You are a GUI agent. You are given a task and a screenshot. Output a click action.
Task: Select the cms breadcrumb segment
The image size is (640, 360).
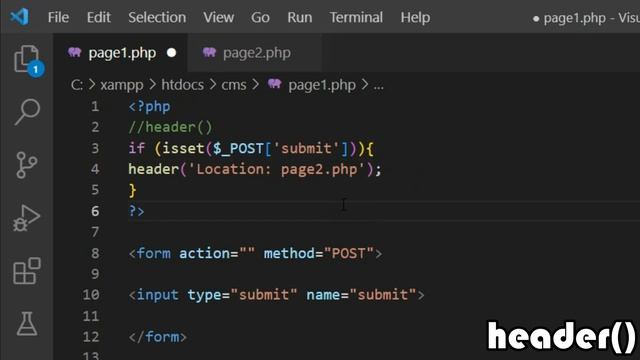[234, 85]
